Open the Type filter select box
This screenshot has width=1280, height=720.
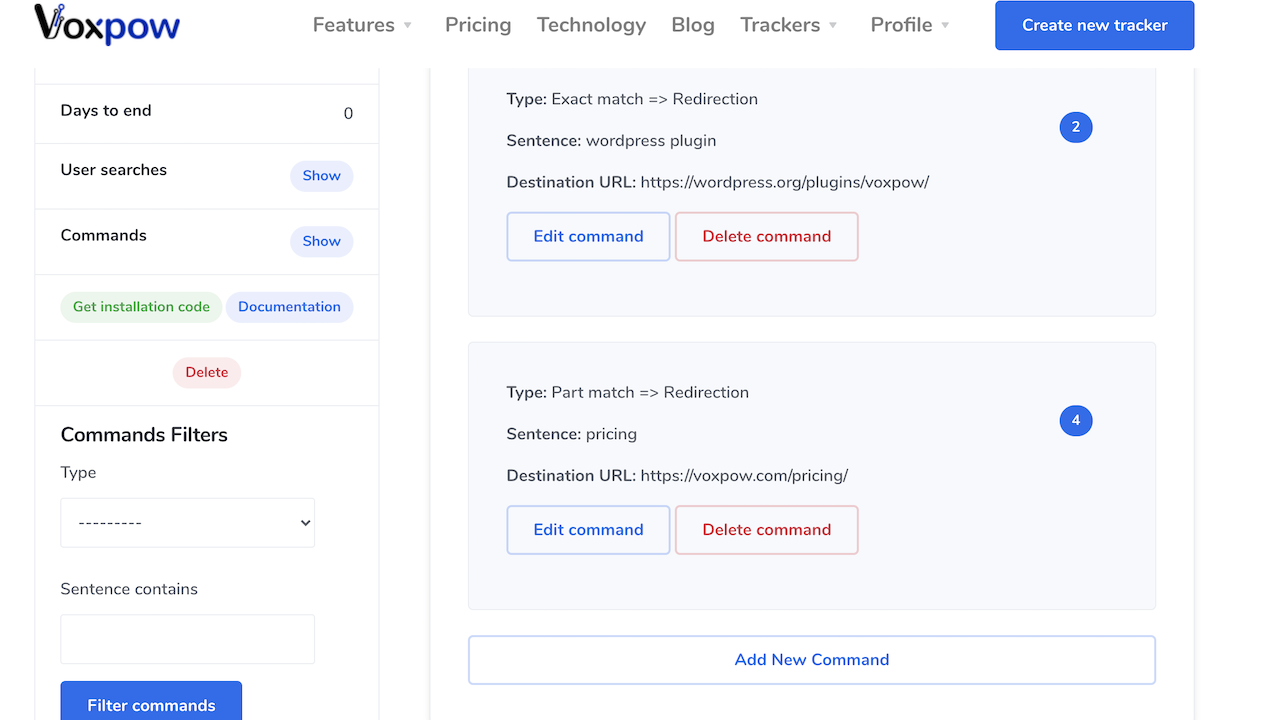(188, 523)
